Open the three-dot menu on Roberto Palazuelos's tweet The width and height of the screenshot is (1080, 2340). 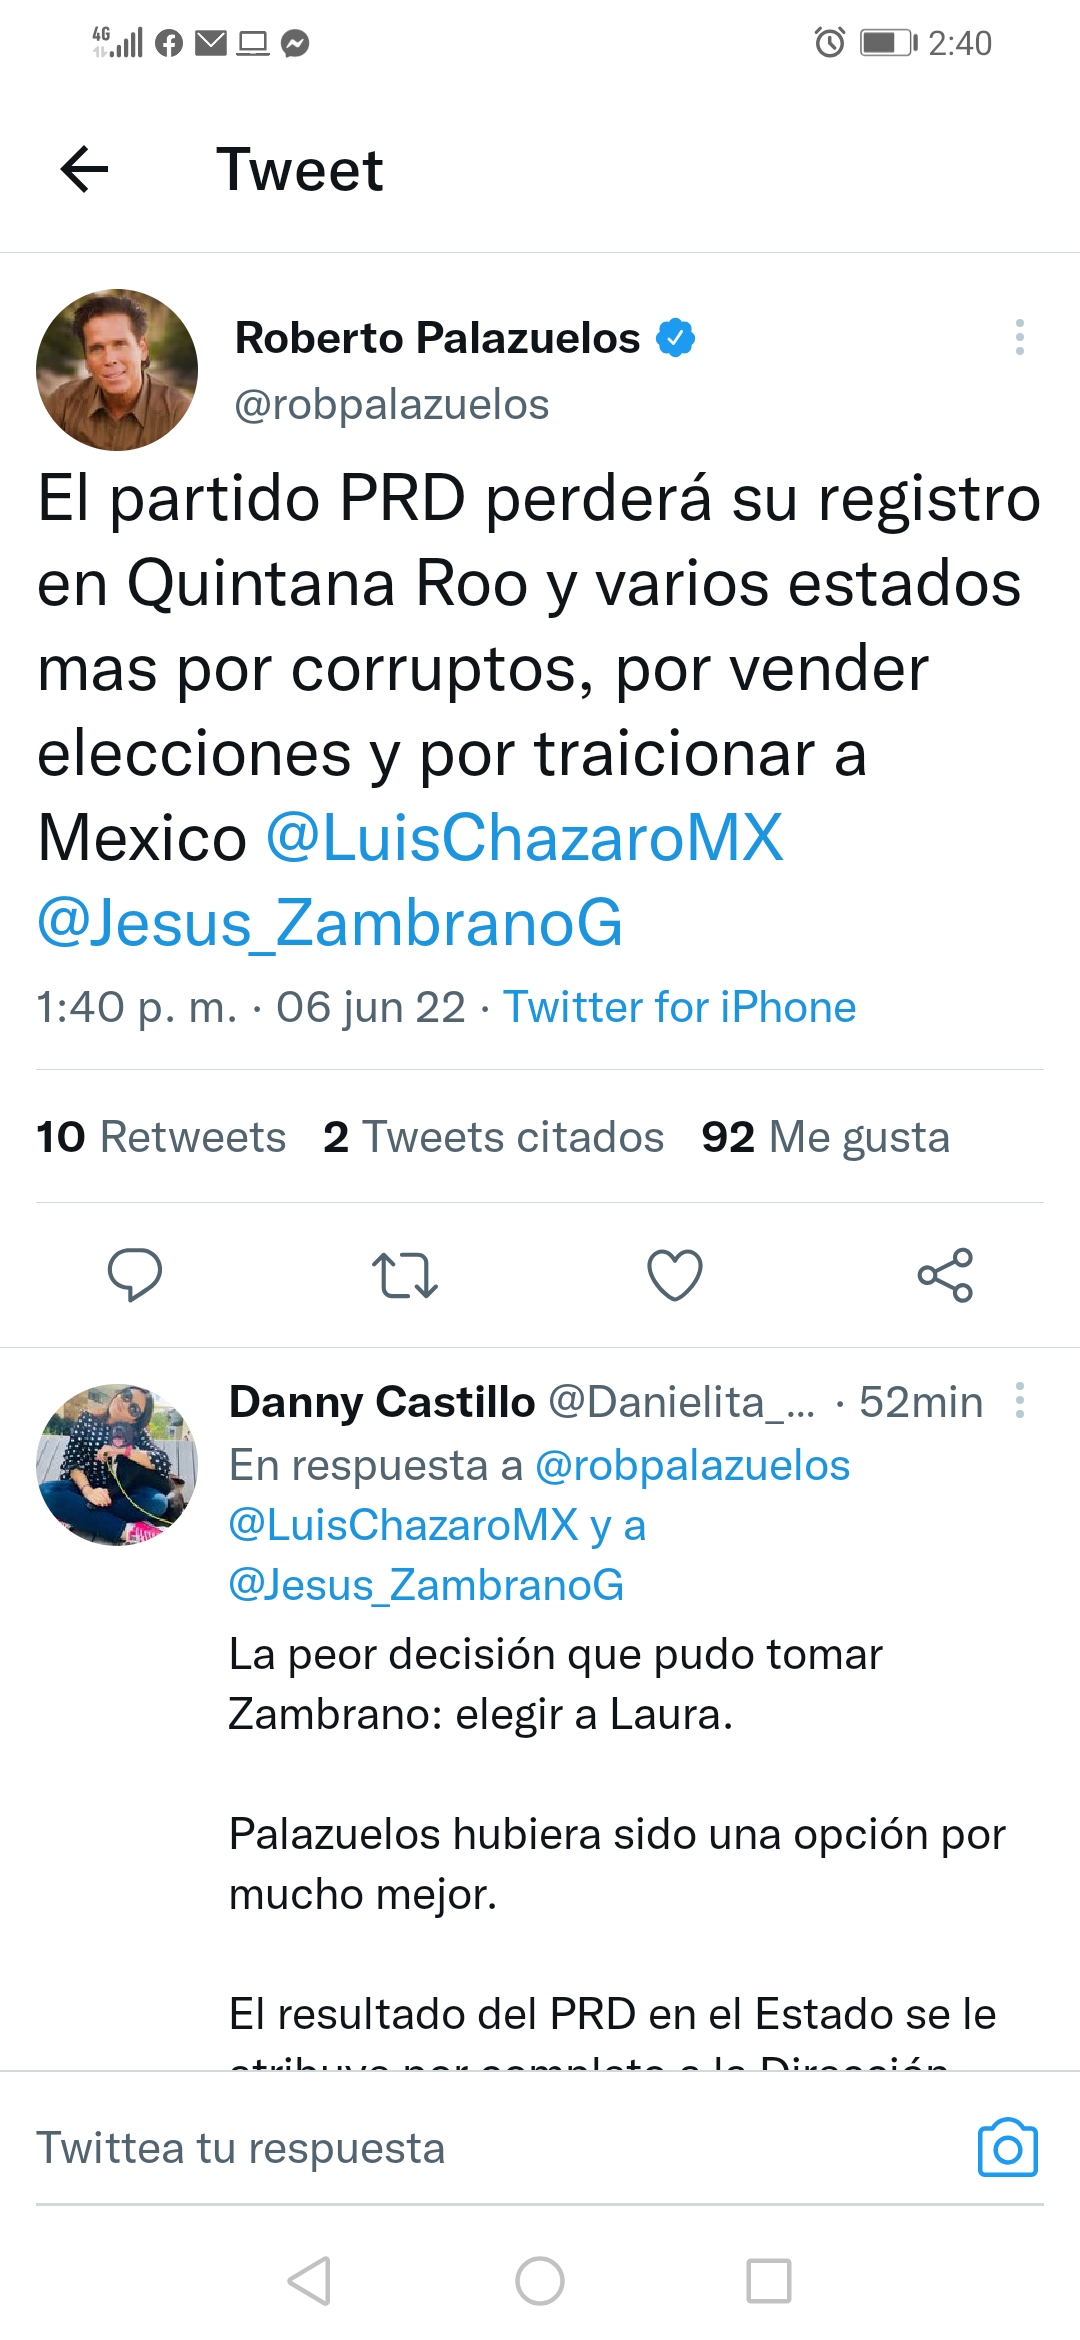1020,337
